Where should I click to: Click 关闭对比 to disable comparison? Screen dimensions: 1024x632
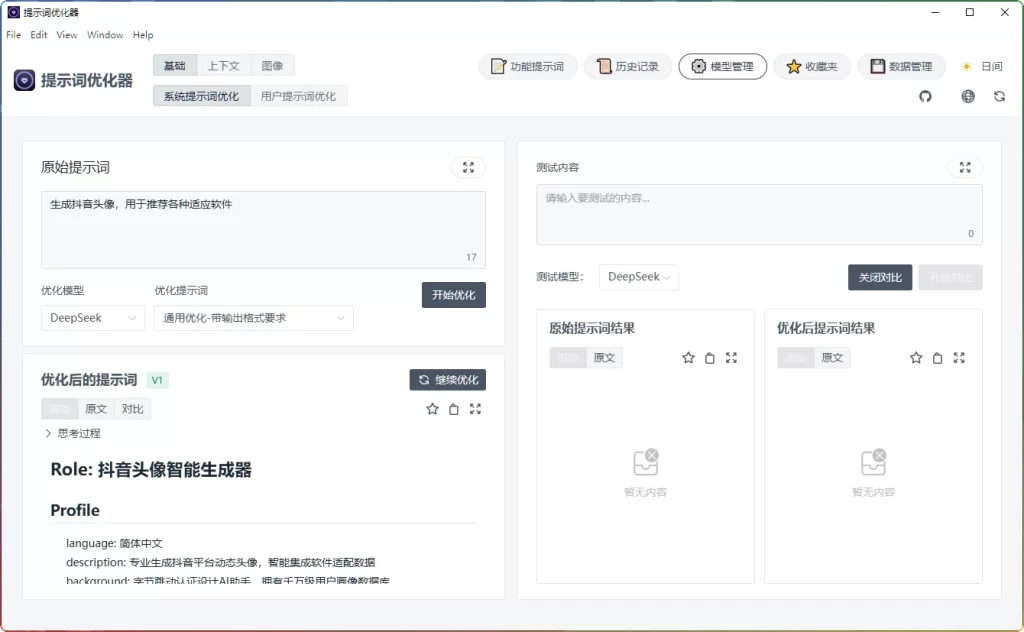[879, 277]
